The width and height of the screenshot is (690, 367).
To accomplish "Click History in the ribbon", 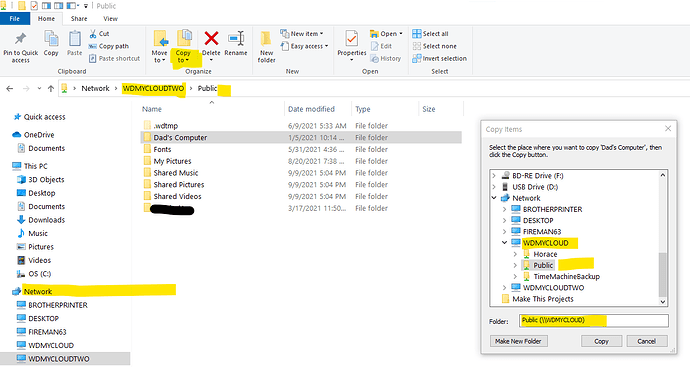I will click(x=385, y=59).
